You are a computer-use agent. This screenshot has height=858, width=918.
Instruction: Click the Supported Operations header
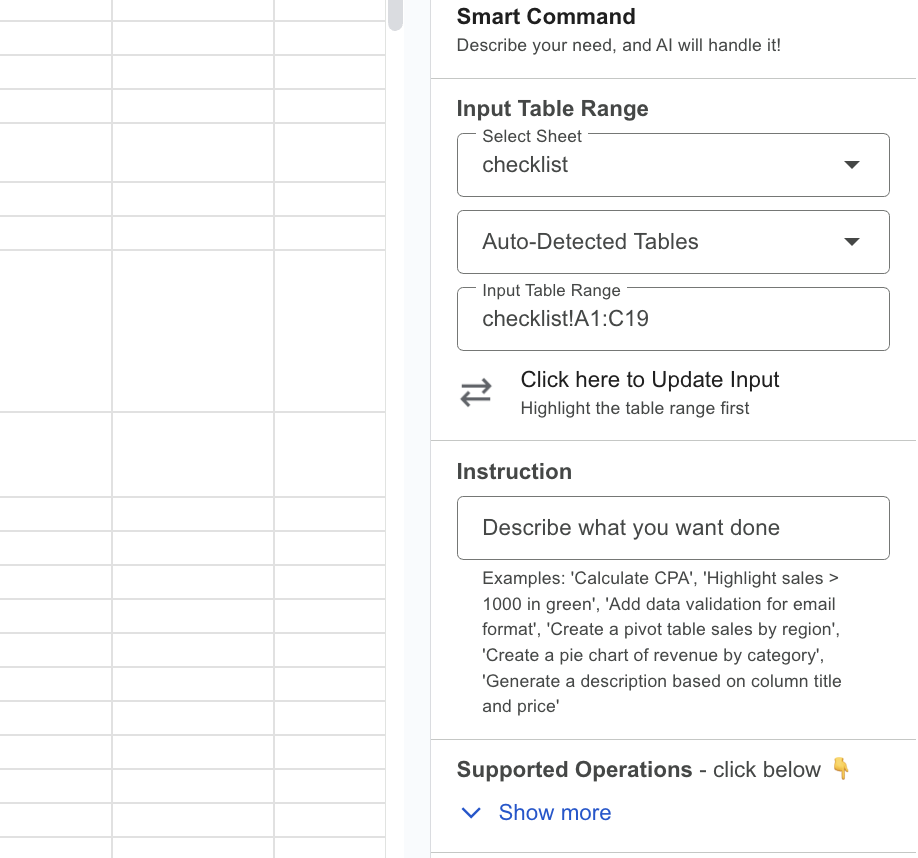(x=572, y=769)
